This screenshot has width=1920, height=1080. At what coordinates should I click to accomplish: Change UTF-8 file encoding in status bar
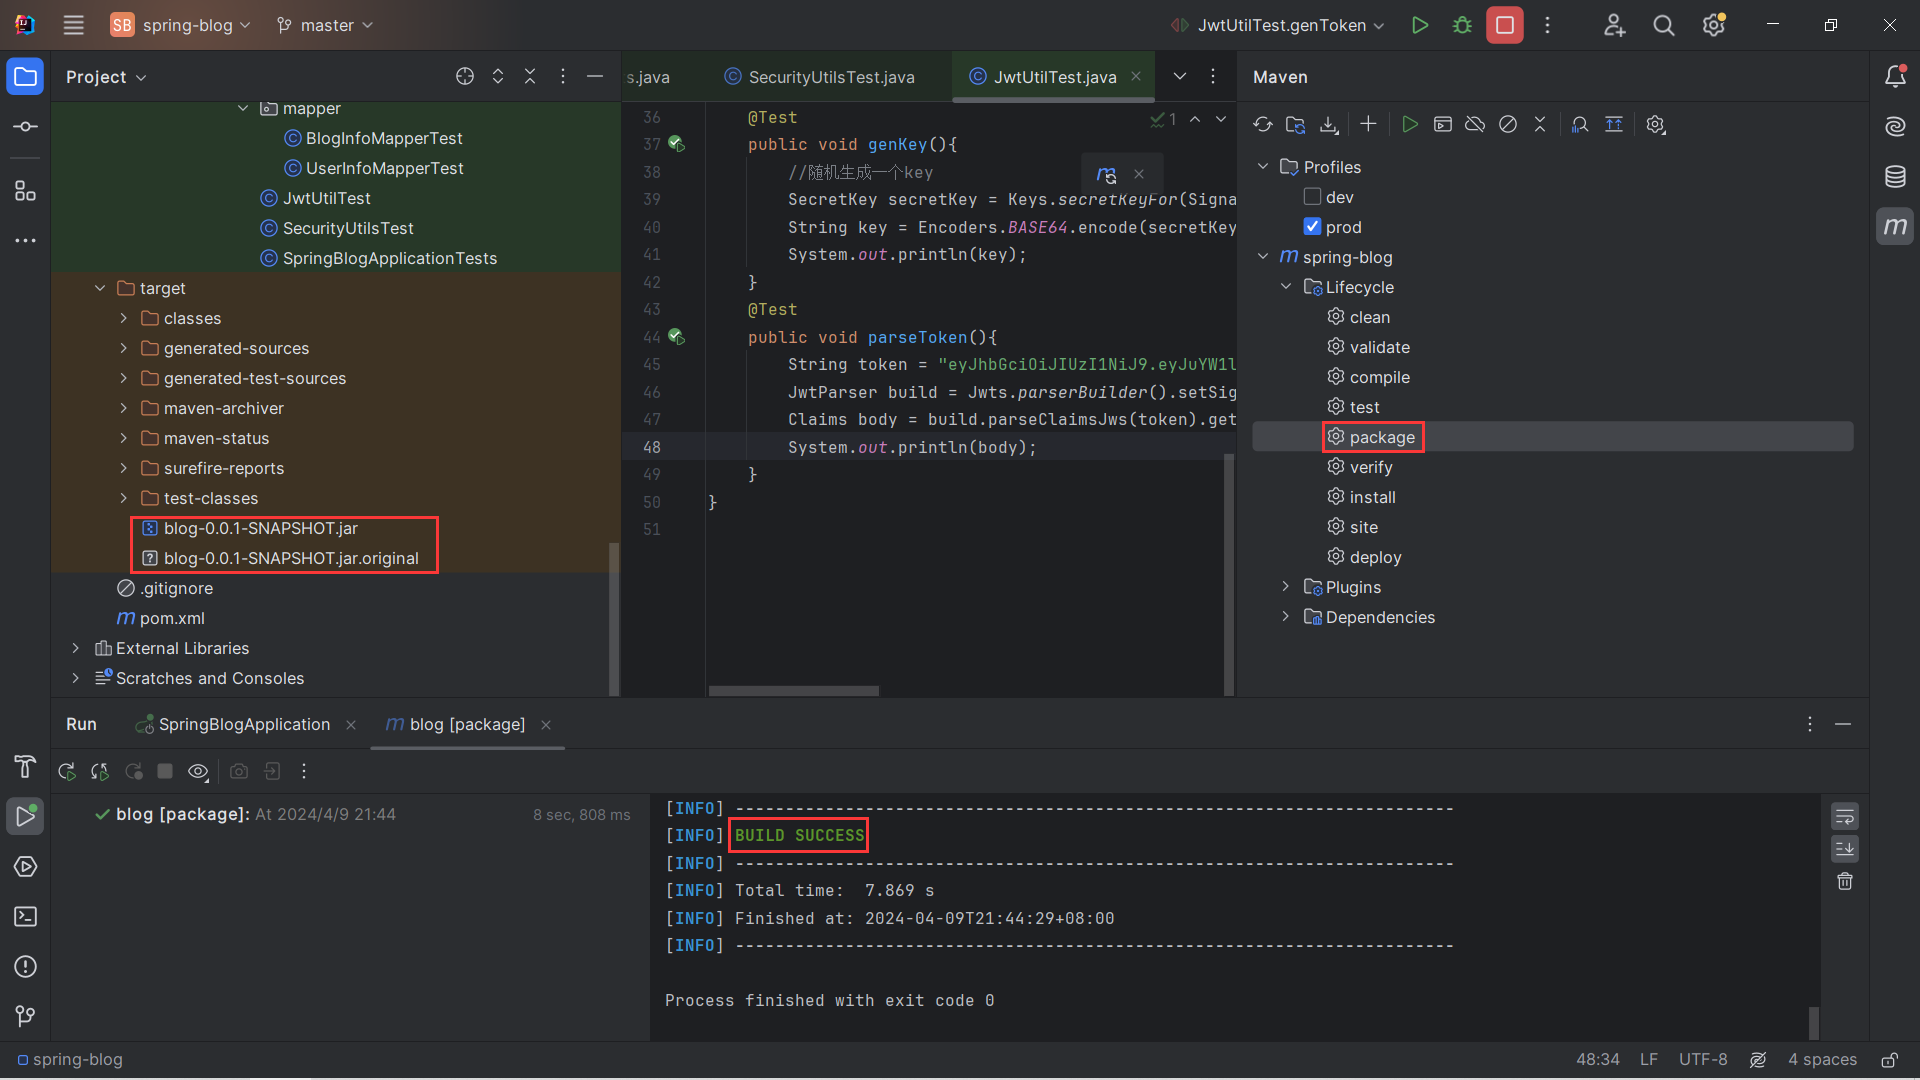1703,1059
